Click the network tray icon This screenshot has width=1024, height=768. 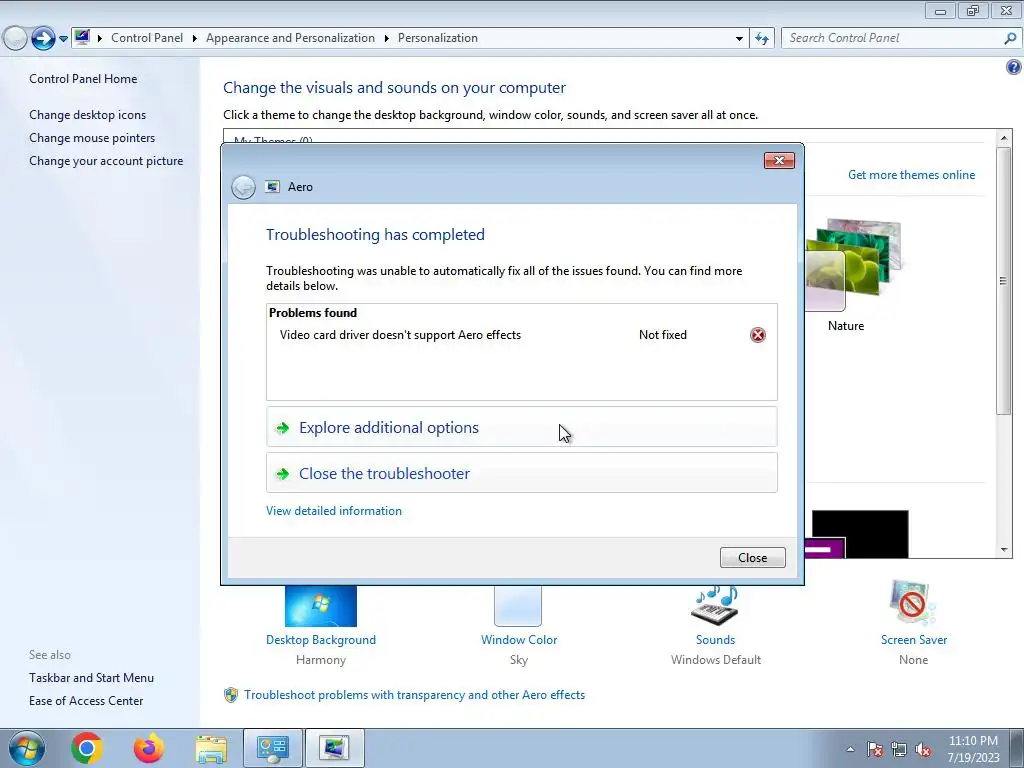899,749
